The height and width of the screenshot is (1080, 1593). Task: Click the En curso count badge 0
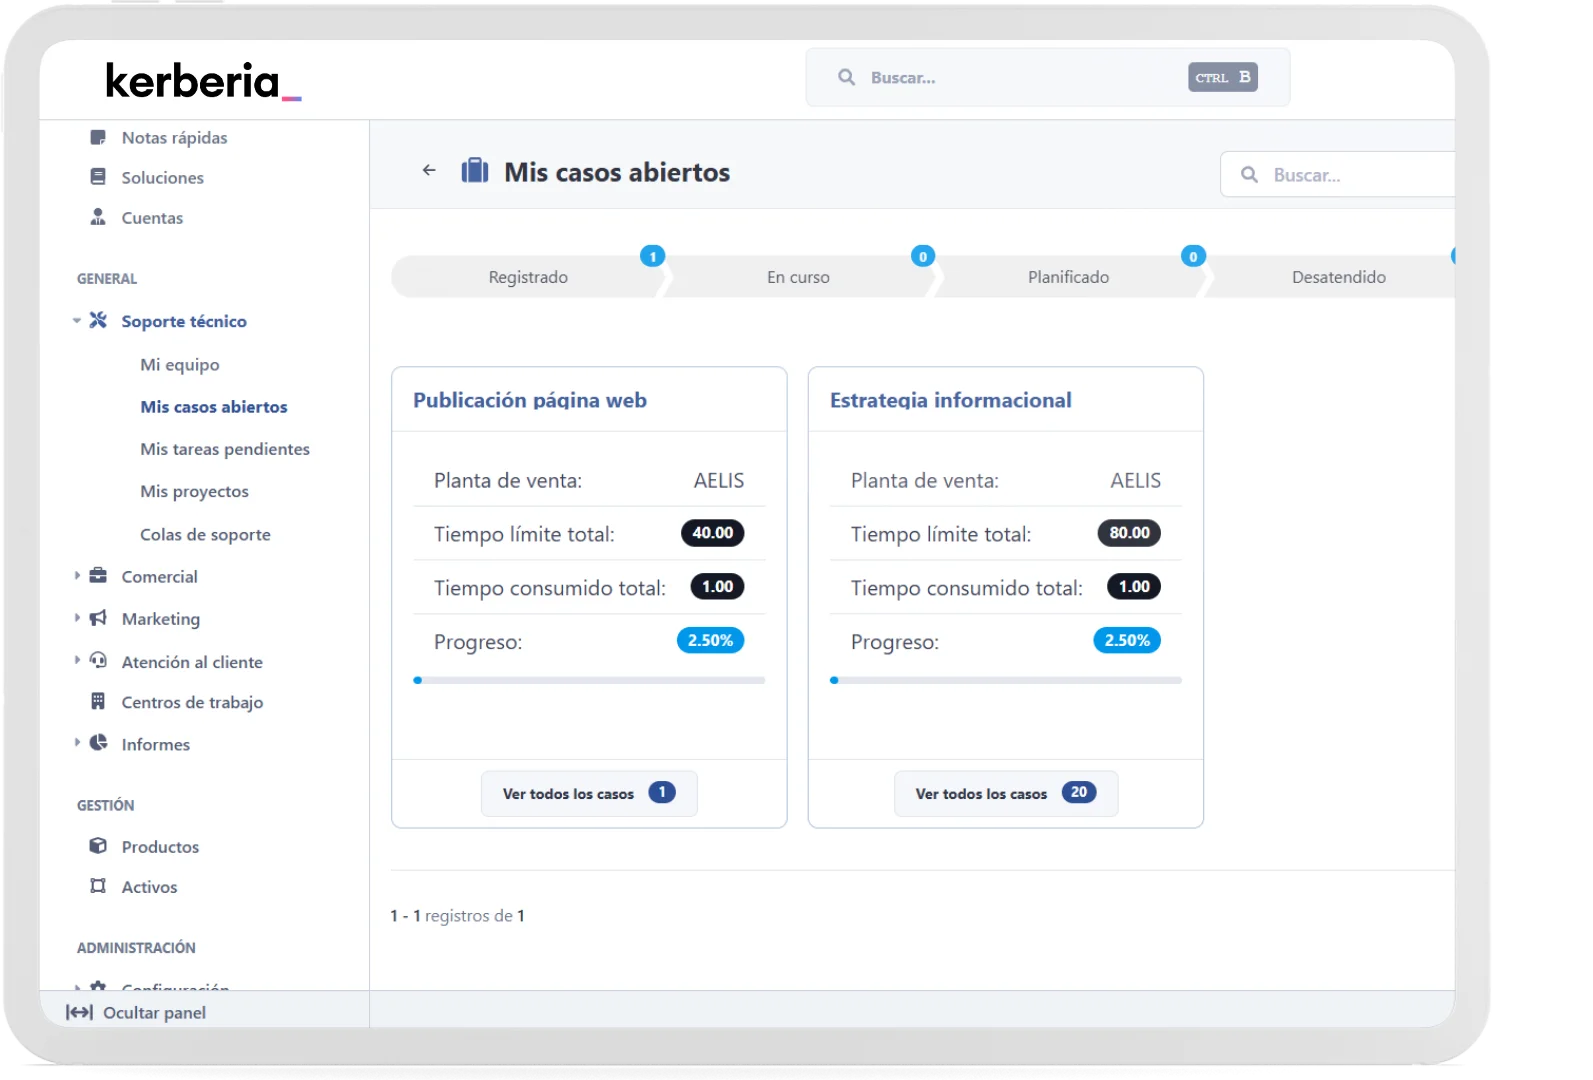[923, 256]
